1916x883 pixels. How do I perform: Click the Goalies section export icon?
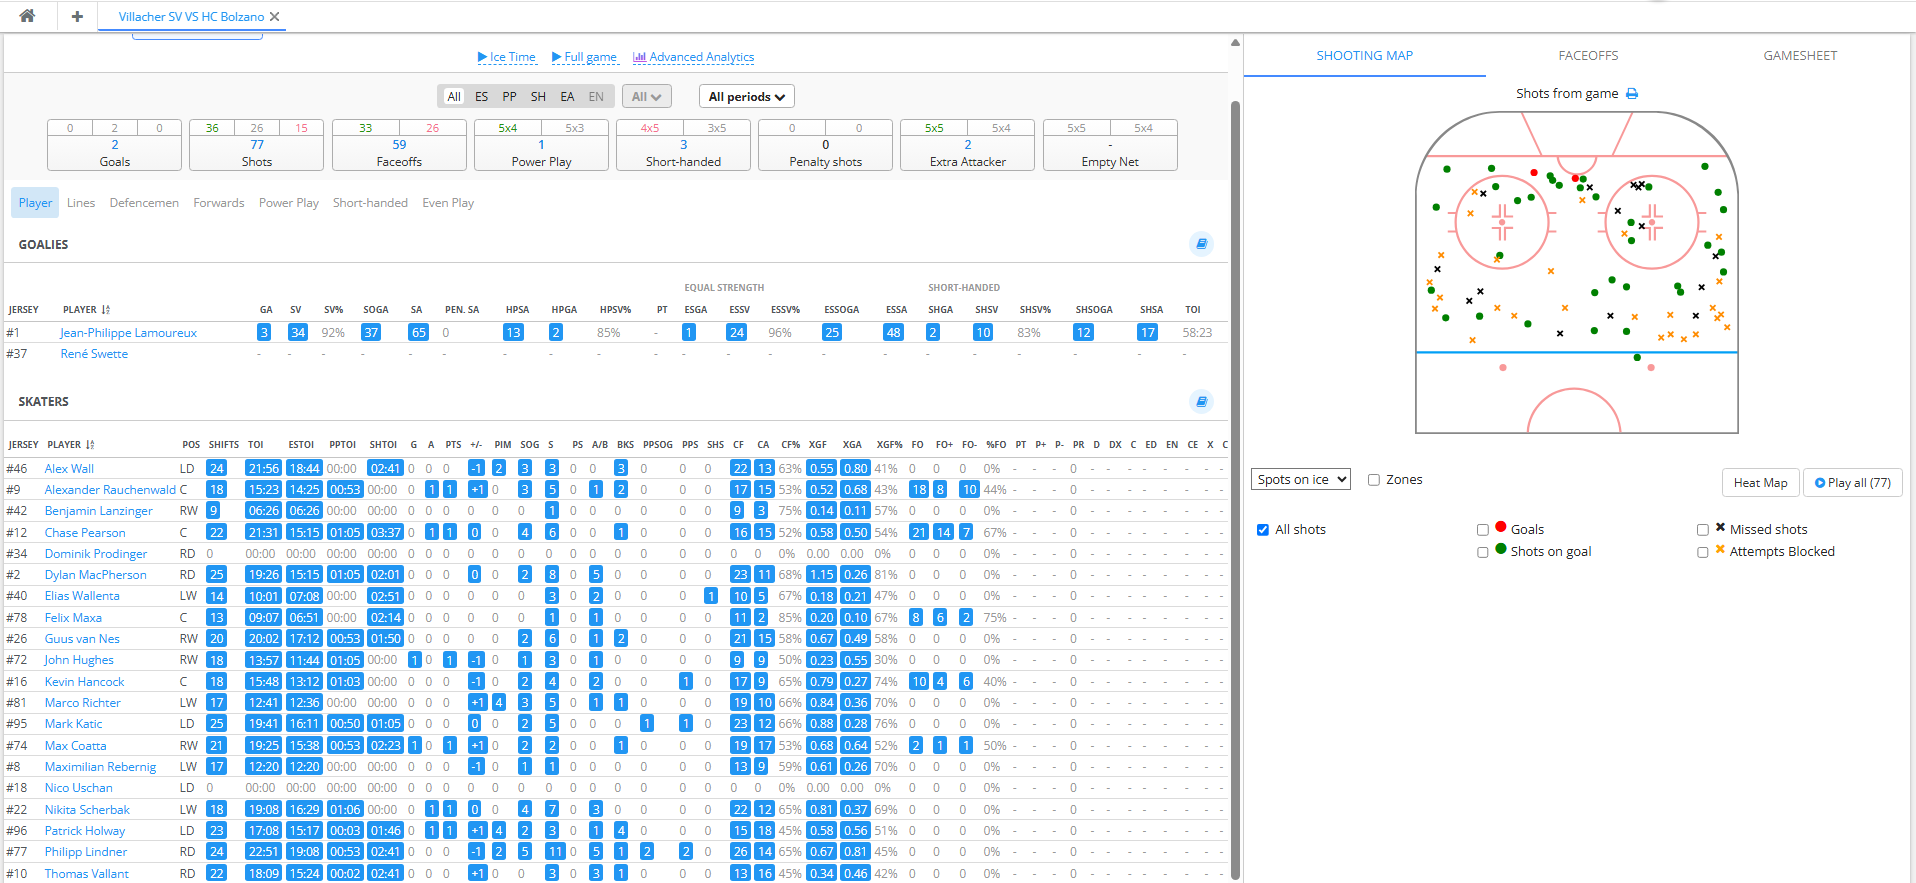(x=1201, y=244)
